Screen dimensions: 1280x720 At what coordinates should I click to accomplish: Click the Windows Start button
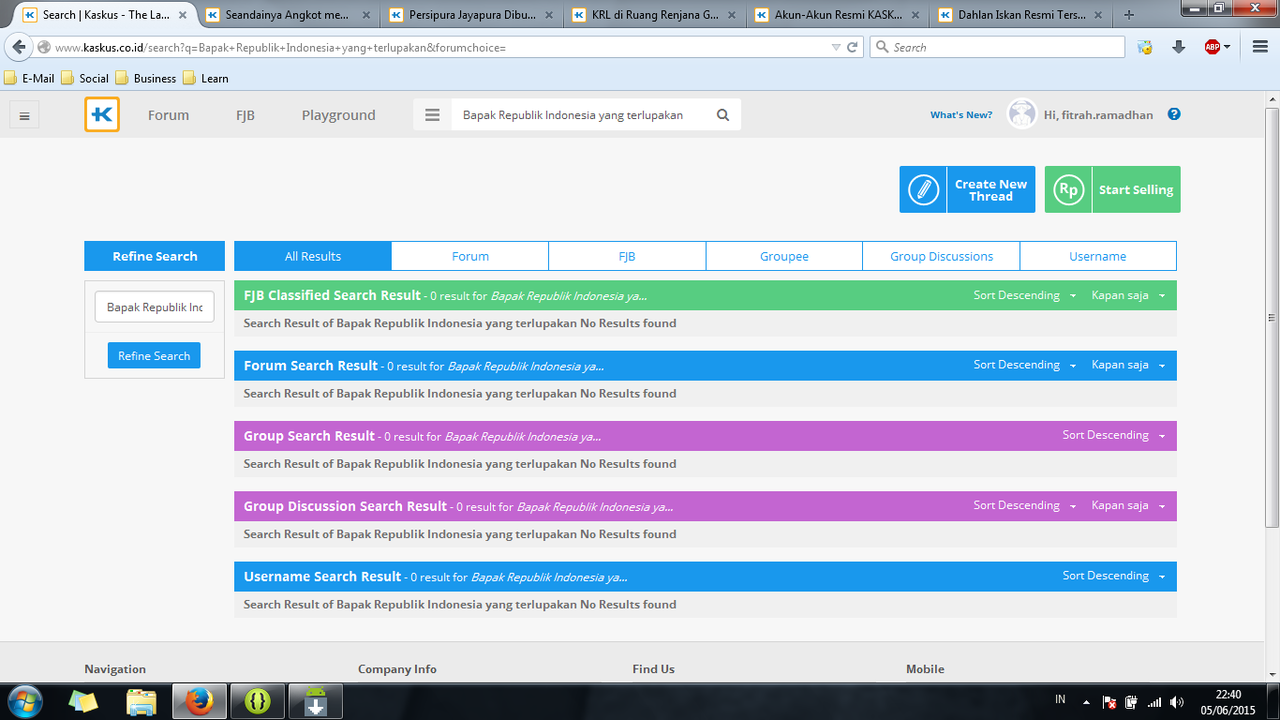pyautogui.click(x=24, y=701)
